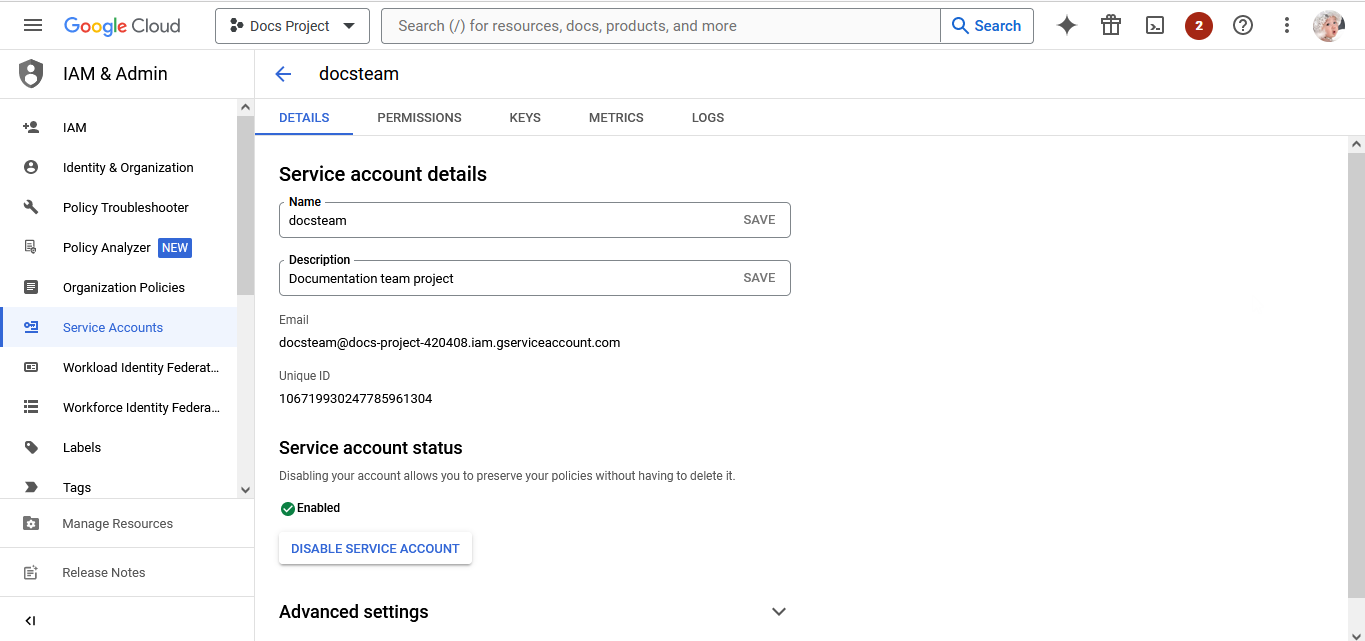Viewport: 1365px width, 641px height.
Task: Open Policy Troubleshooter from sidebar
Action: point(118,207)
